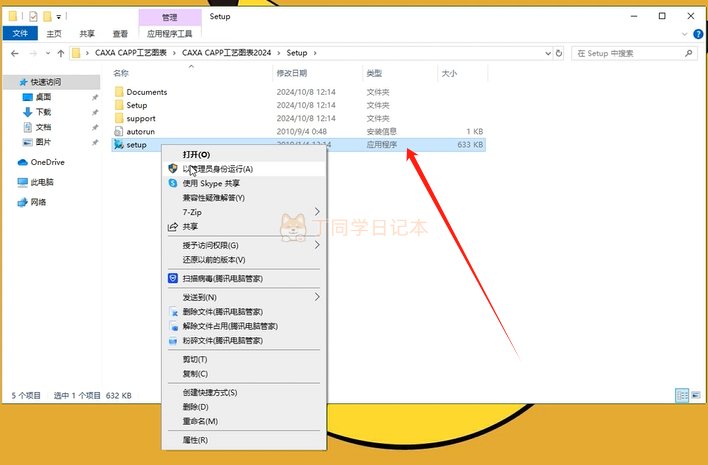Open the 应用程序工具 tab
The image size is (708, 465).
pyautogui.click(x=170, y=34)
